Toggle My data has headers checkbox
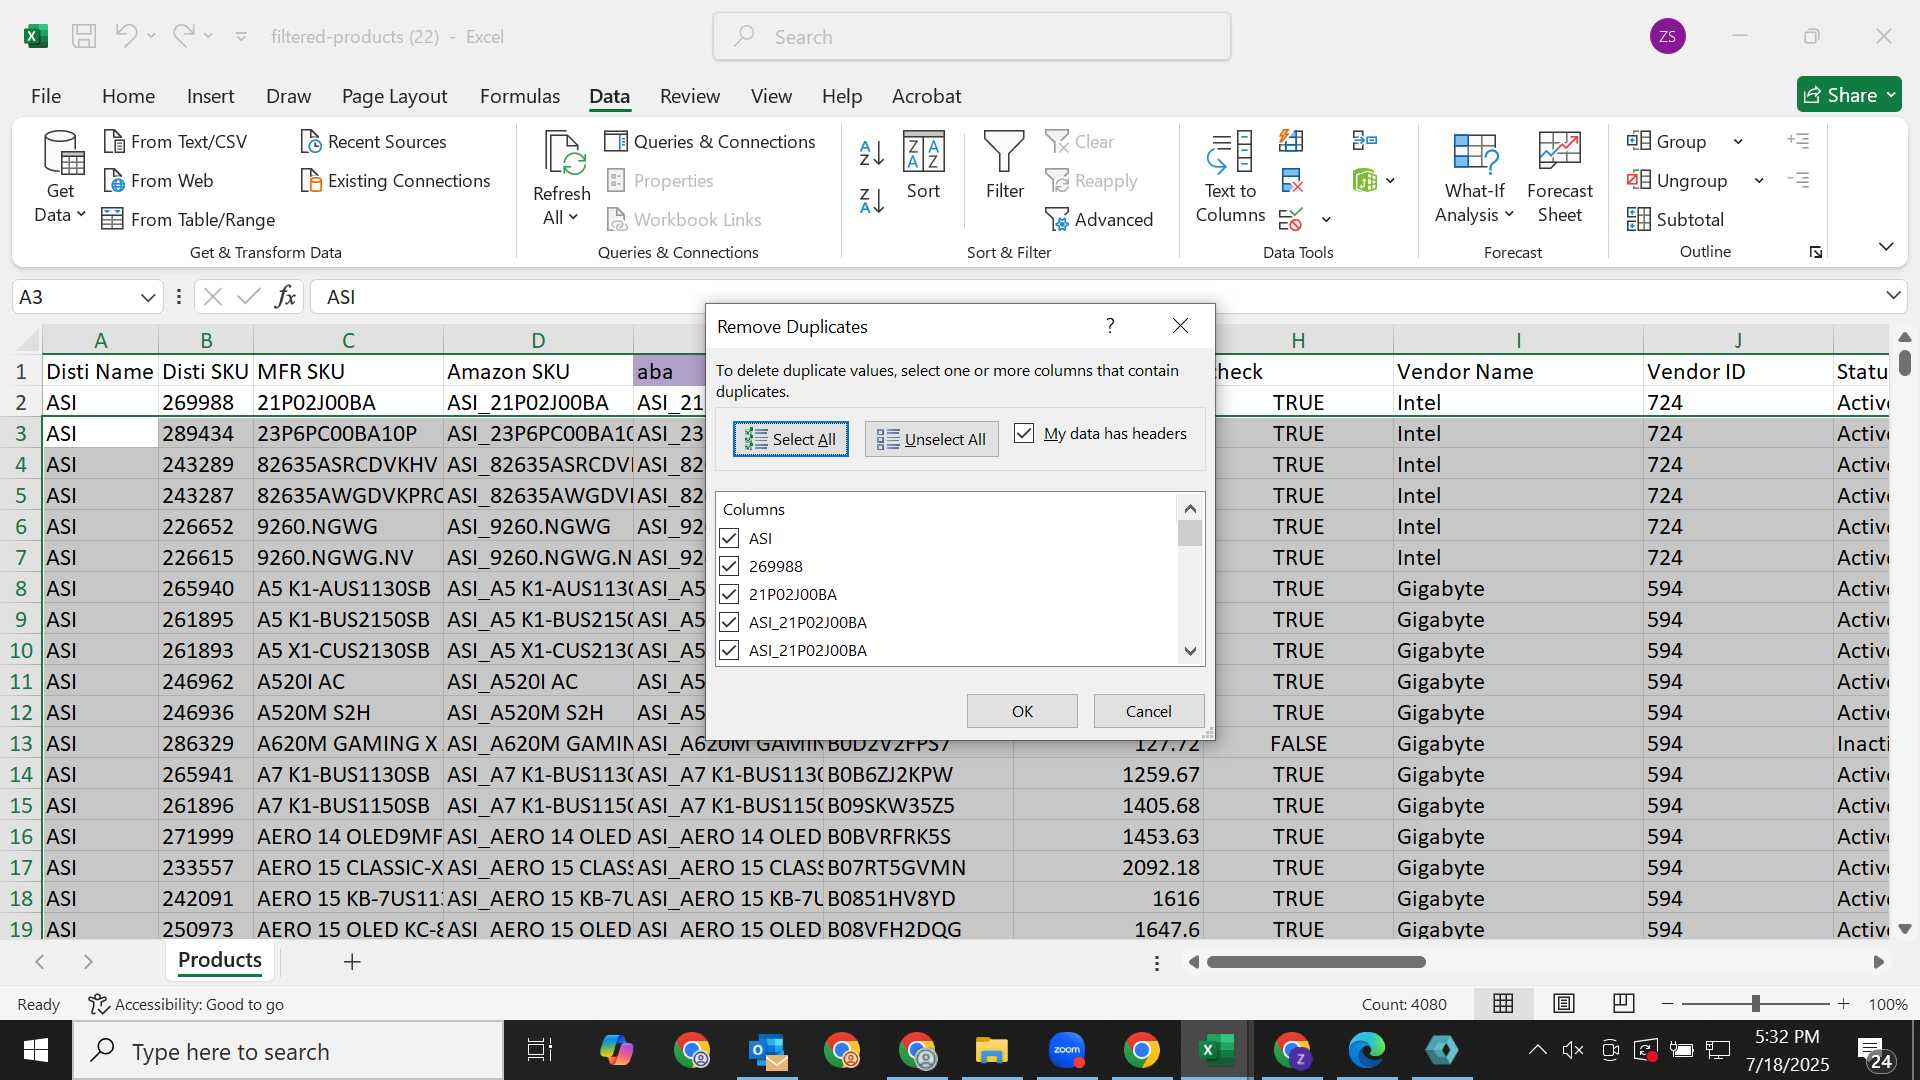The height and width of the screenshot is (1080, 1920). point(1024,433)
